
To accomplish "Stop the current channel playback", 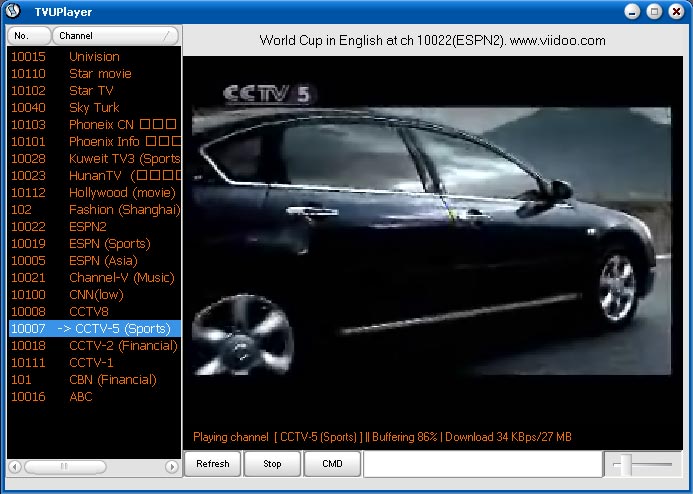I will coord(272,464).
